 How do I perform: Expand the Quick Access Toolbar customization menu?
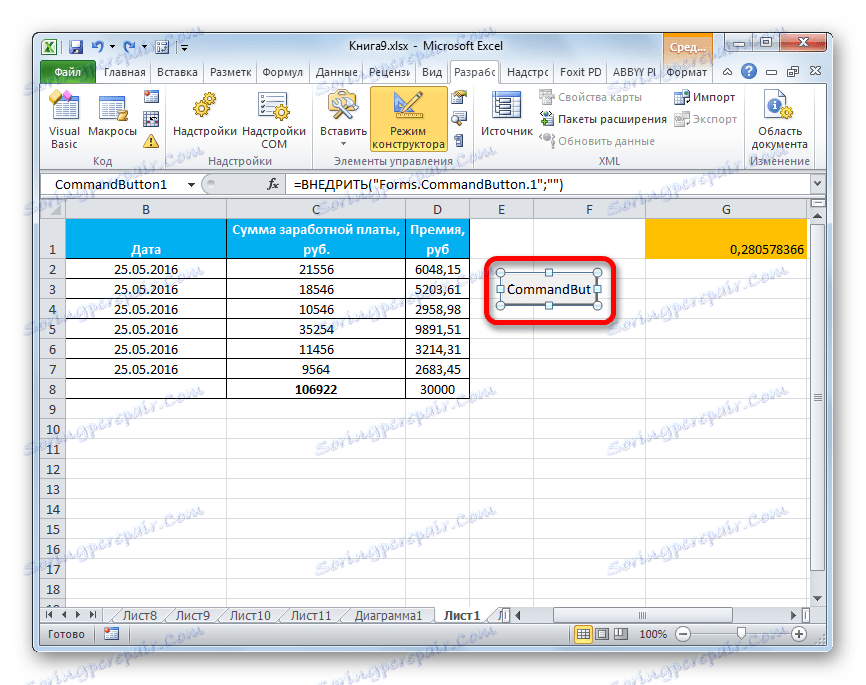[x=184, y=46]
